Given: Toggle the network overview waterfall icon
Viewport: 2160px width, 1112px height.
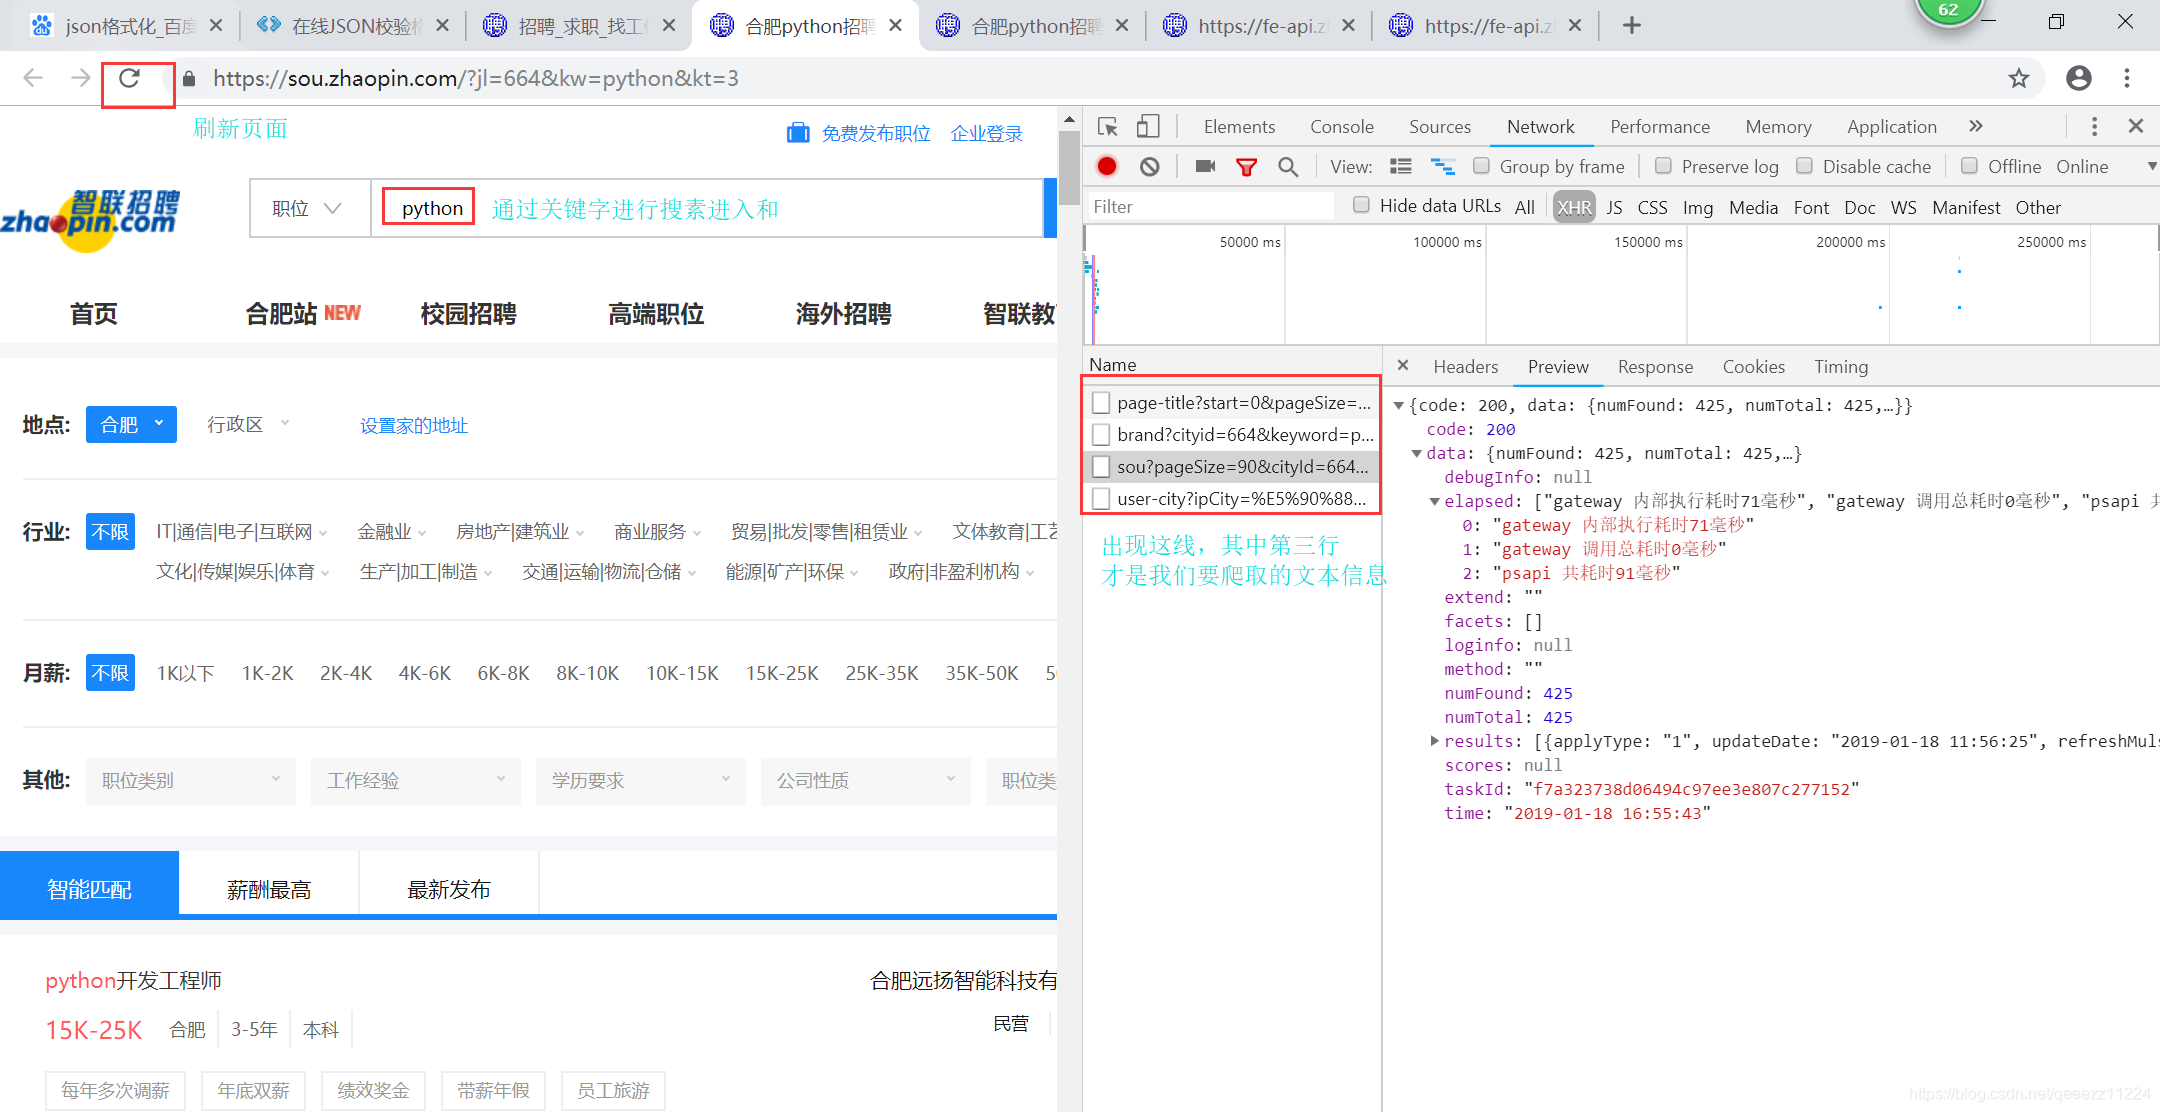Looking at the screenshot, I should (1443, 167).
